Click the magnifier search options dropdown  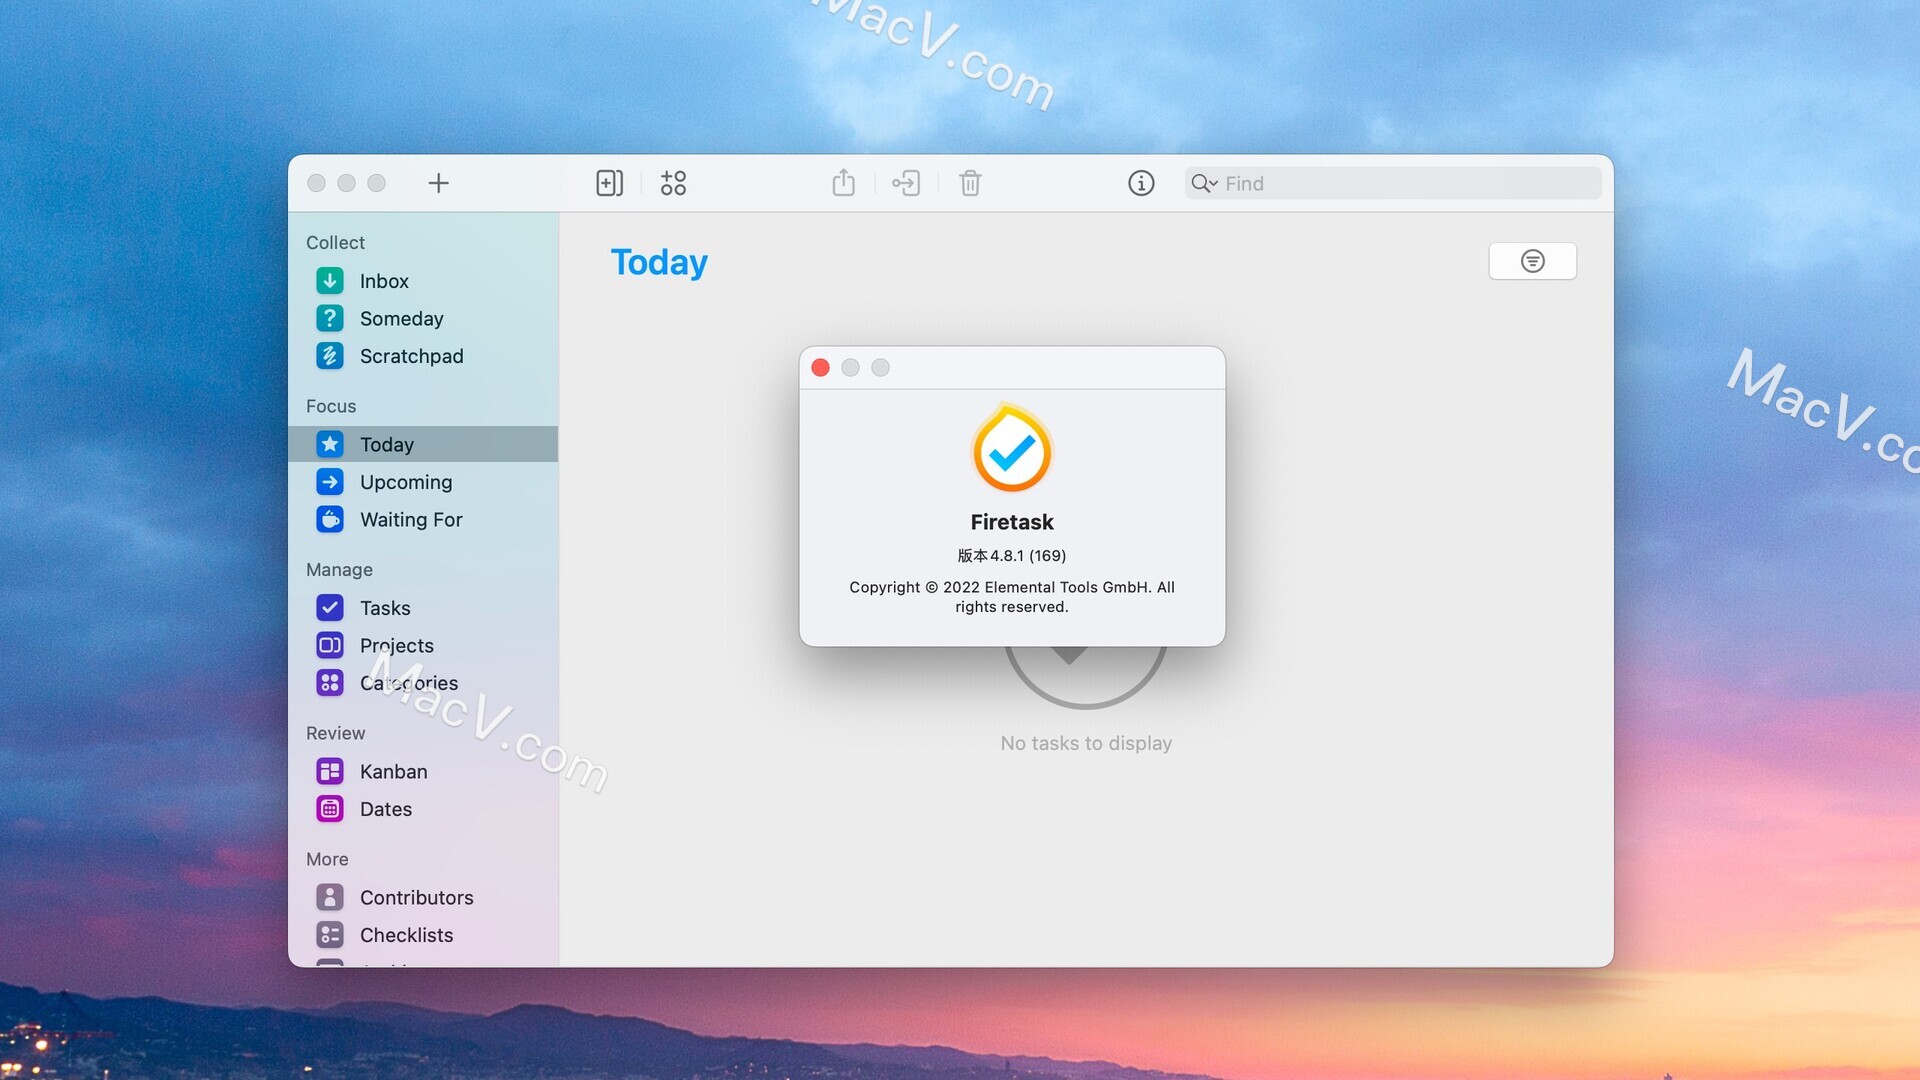point(1204,183)
